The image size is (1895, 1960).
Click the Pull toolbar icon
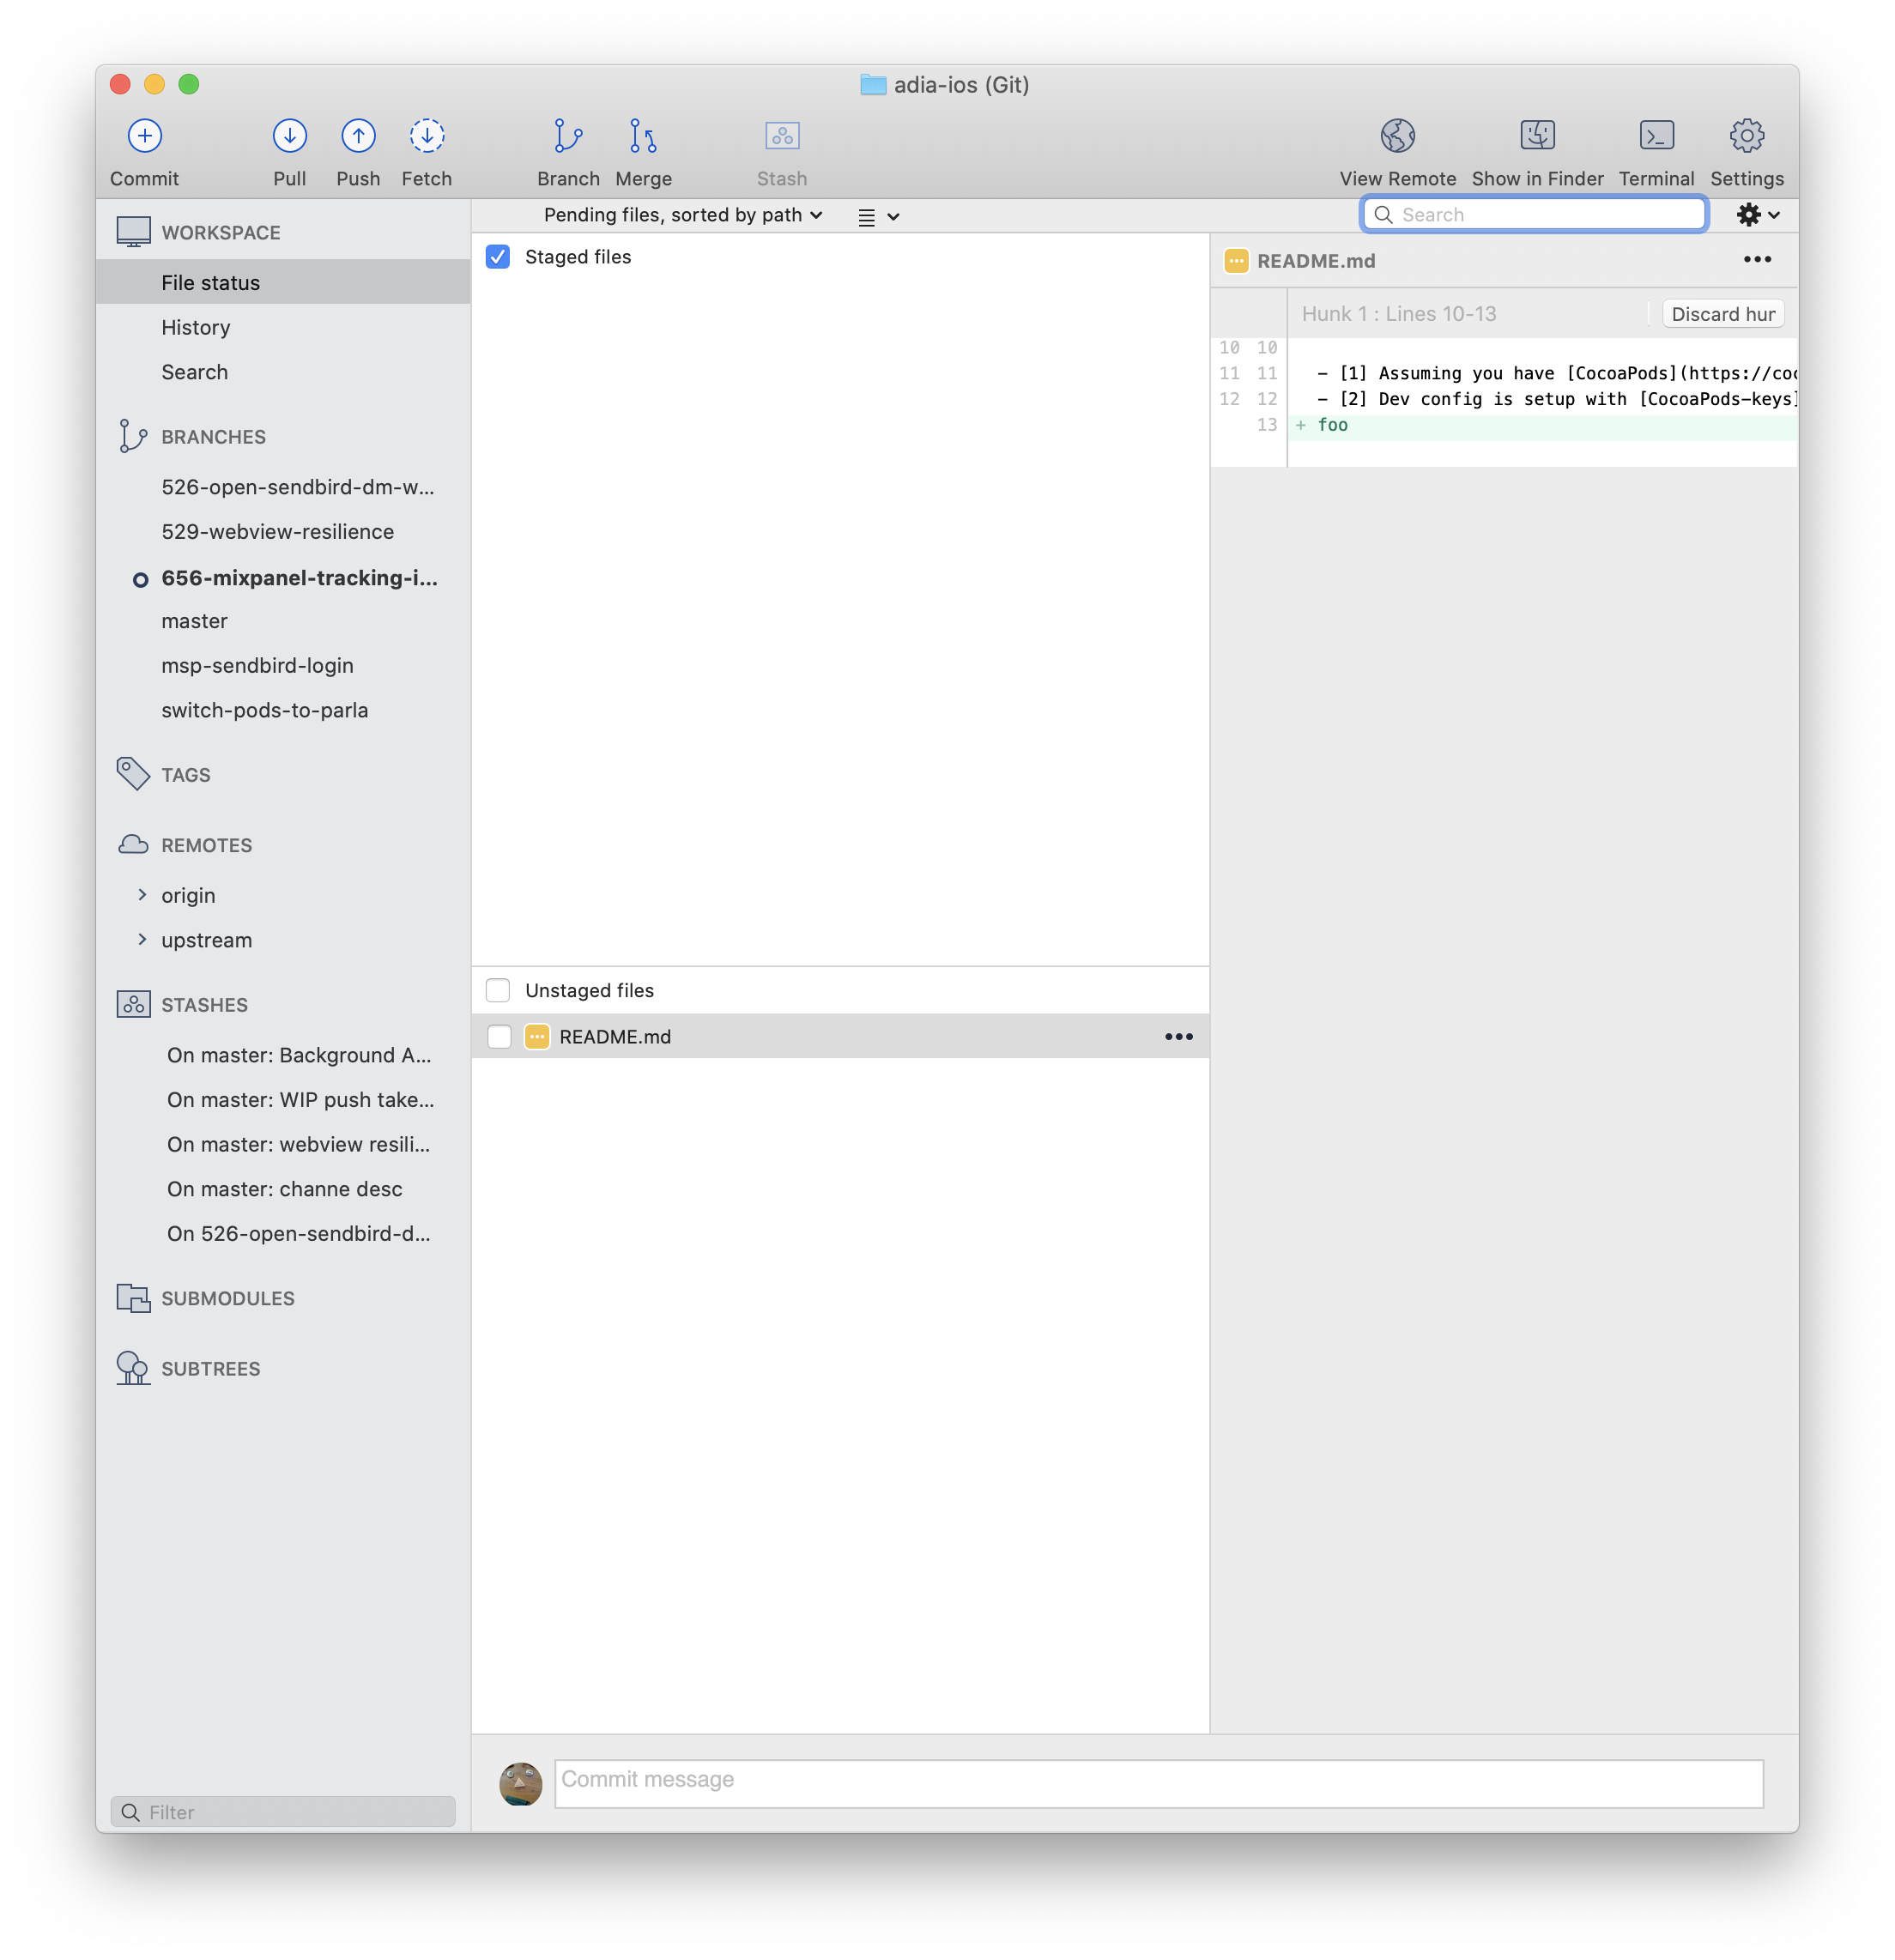pyautogui.click(x=290, y=135)
